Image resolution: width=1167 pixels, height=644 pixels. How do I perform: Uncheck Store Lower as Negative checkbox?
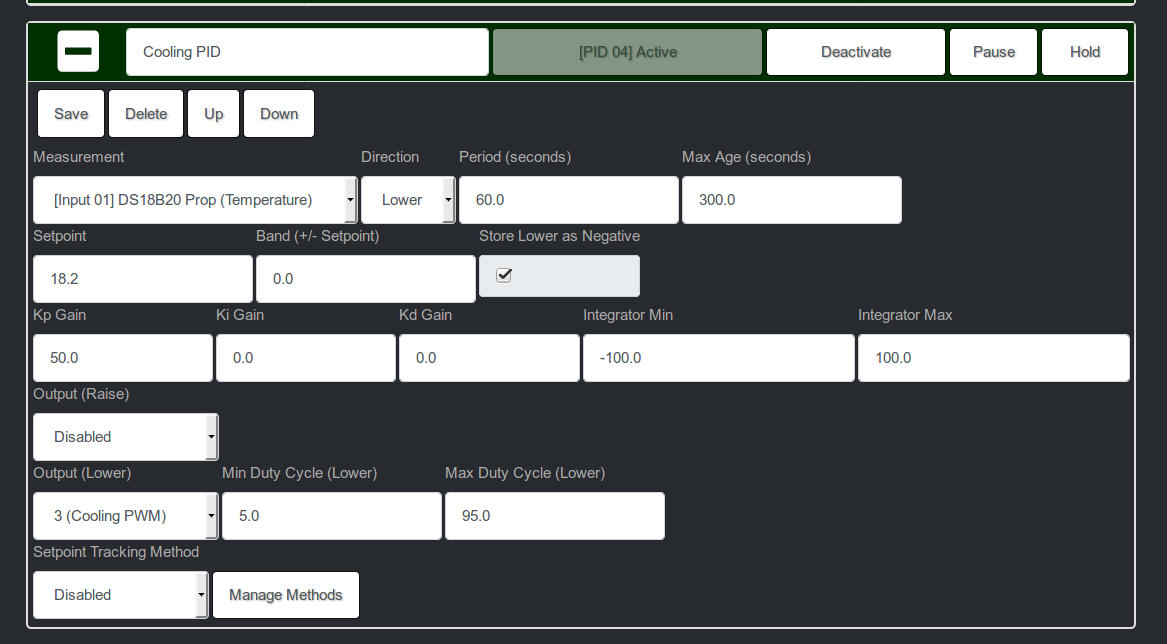coord(504,275)
